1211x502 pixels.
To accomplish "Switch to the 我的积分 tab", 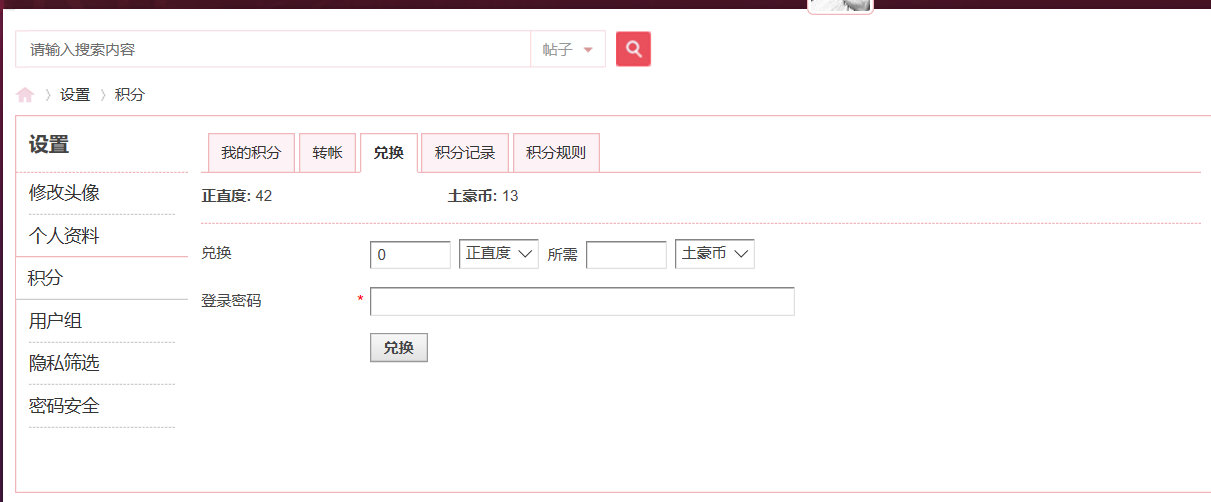I will (x=251, y=153).
